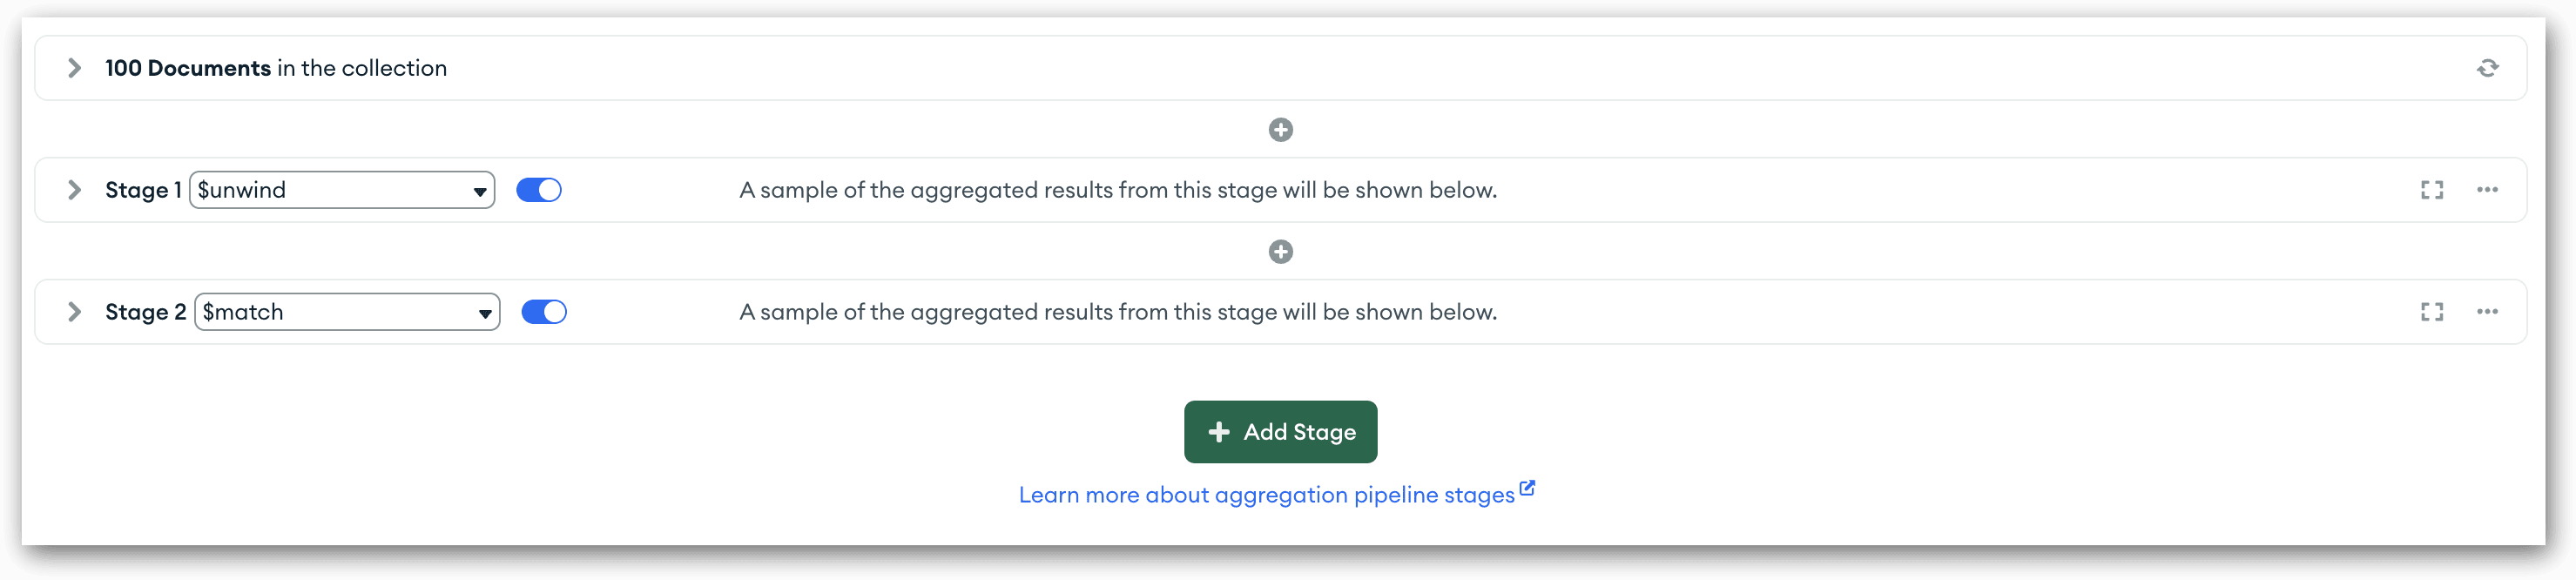The width and height of the screenshot is (2576, 580).
Task: Open Stage 2 more options menu
Action: pyautogui.click(x=2487, y=312)
